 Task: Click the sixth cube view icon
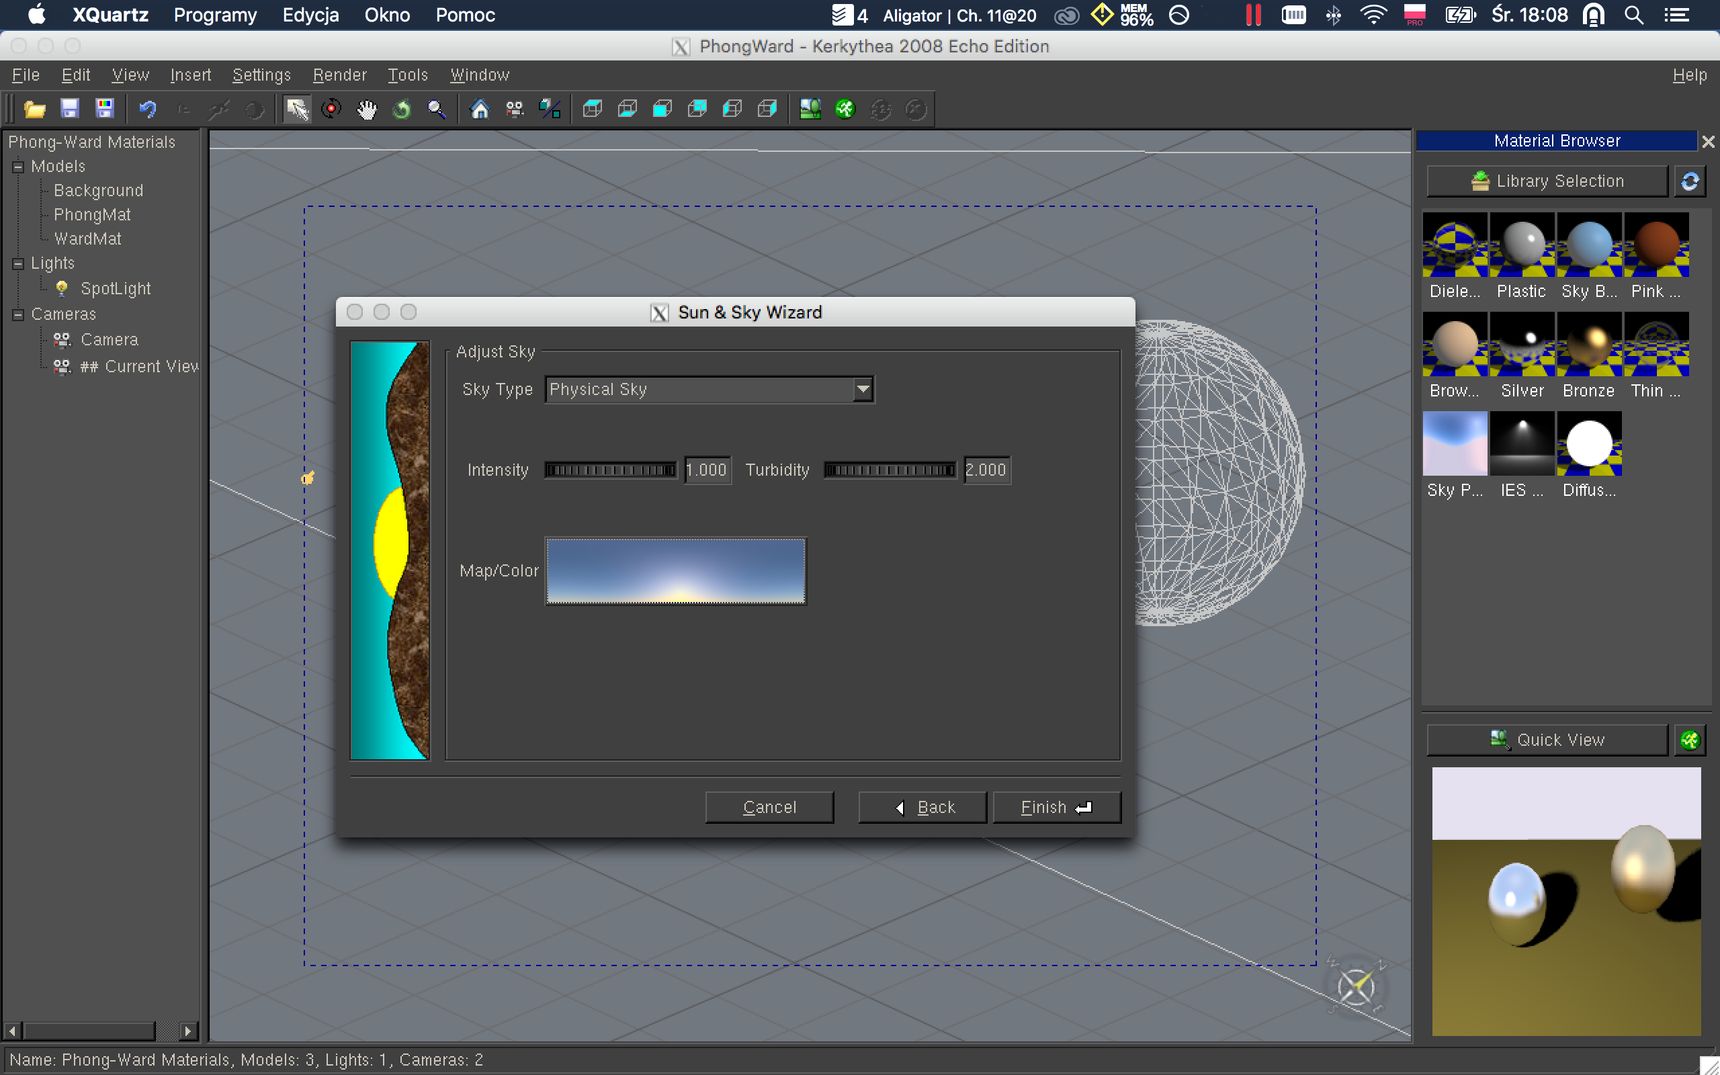click(767, 109)
